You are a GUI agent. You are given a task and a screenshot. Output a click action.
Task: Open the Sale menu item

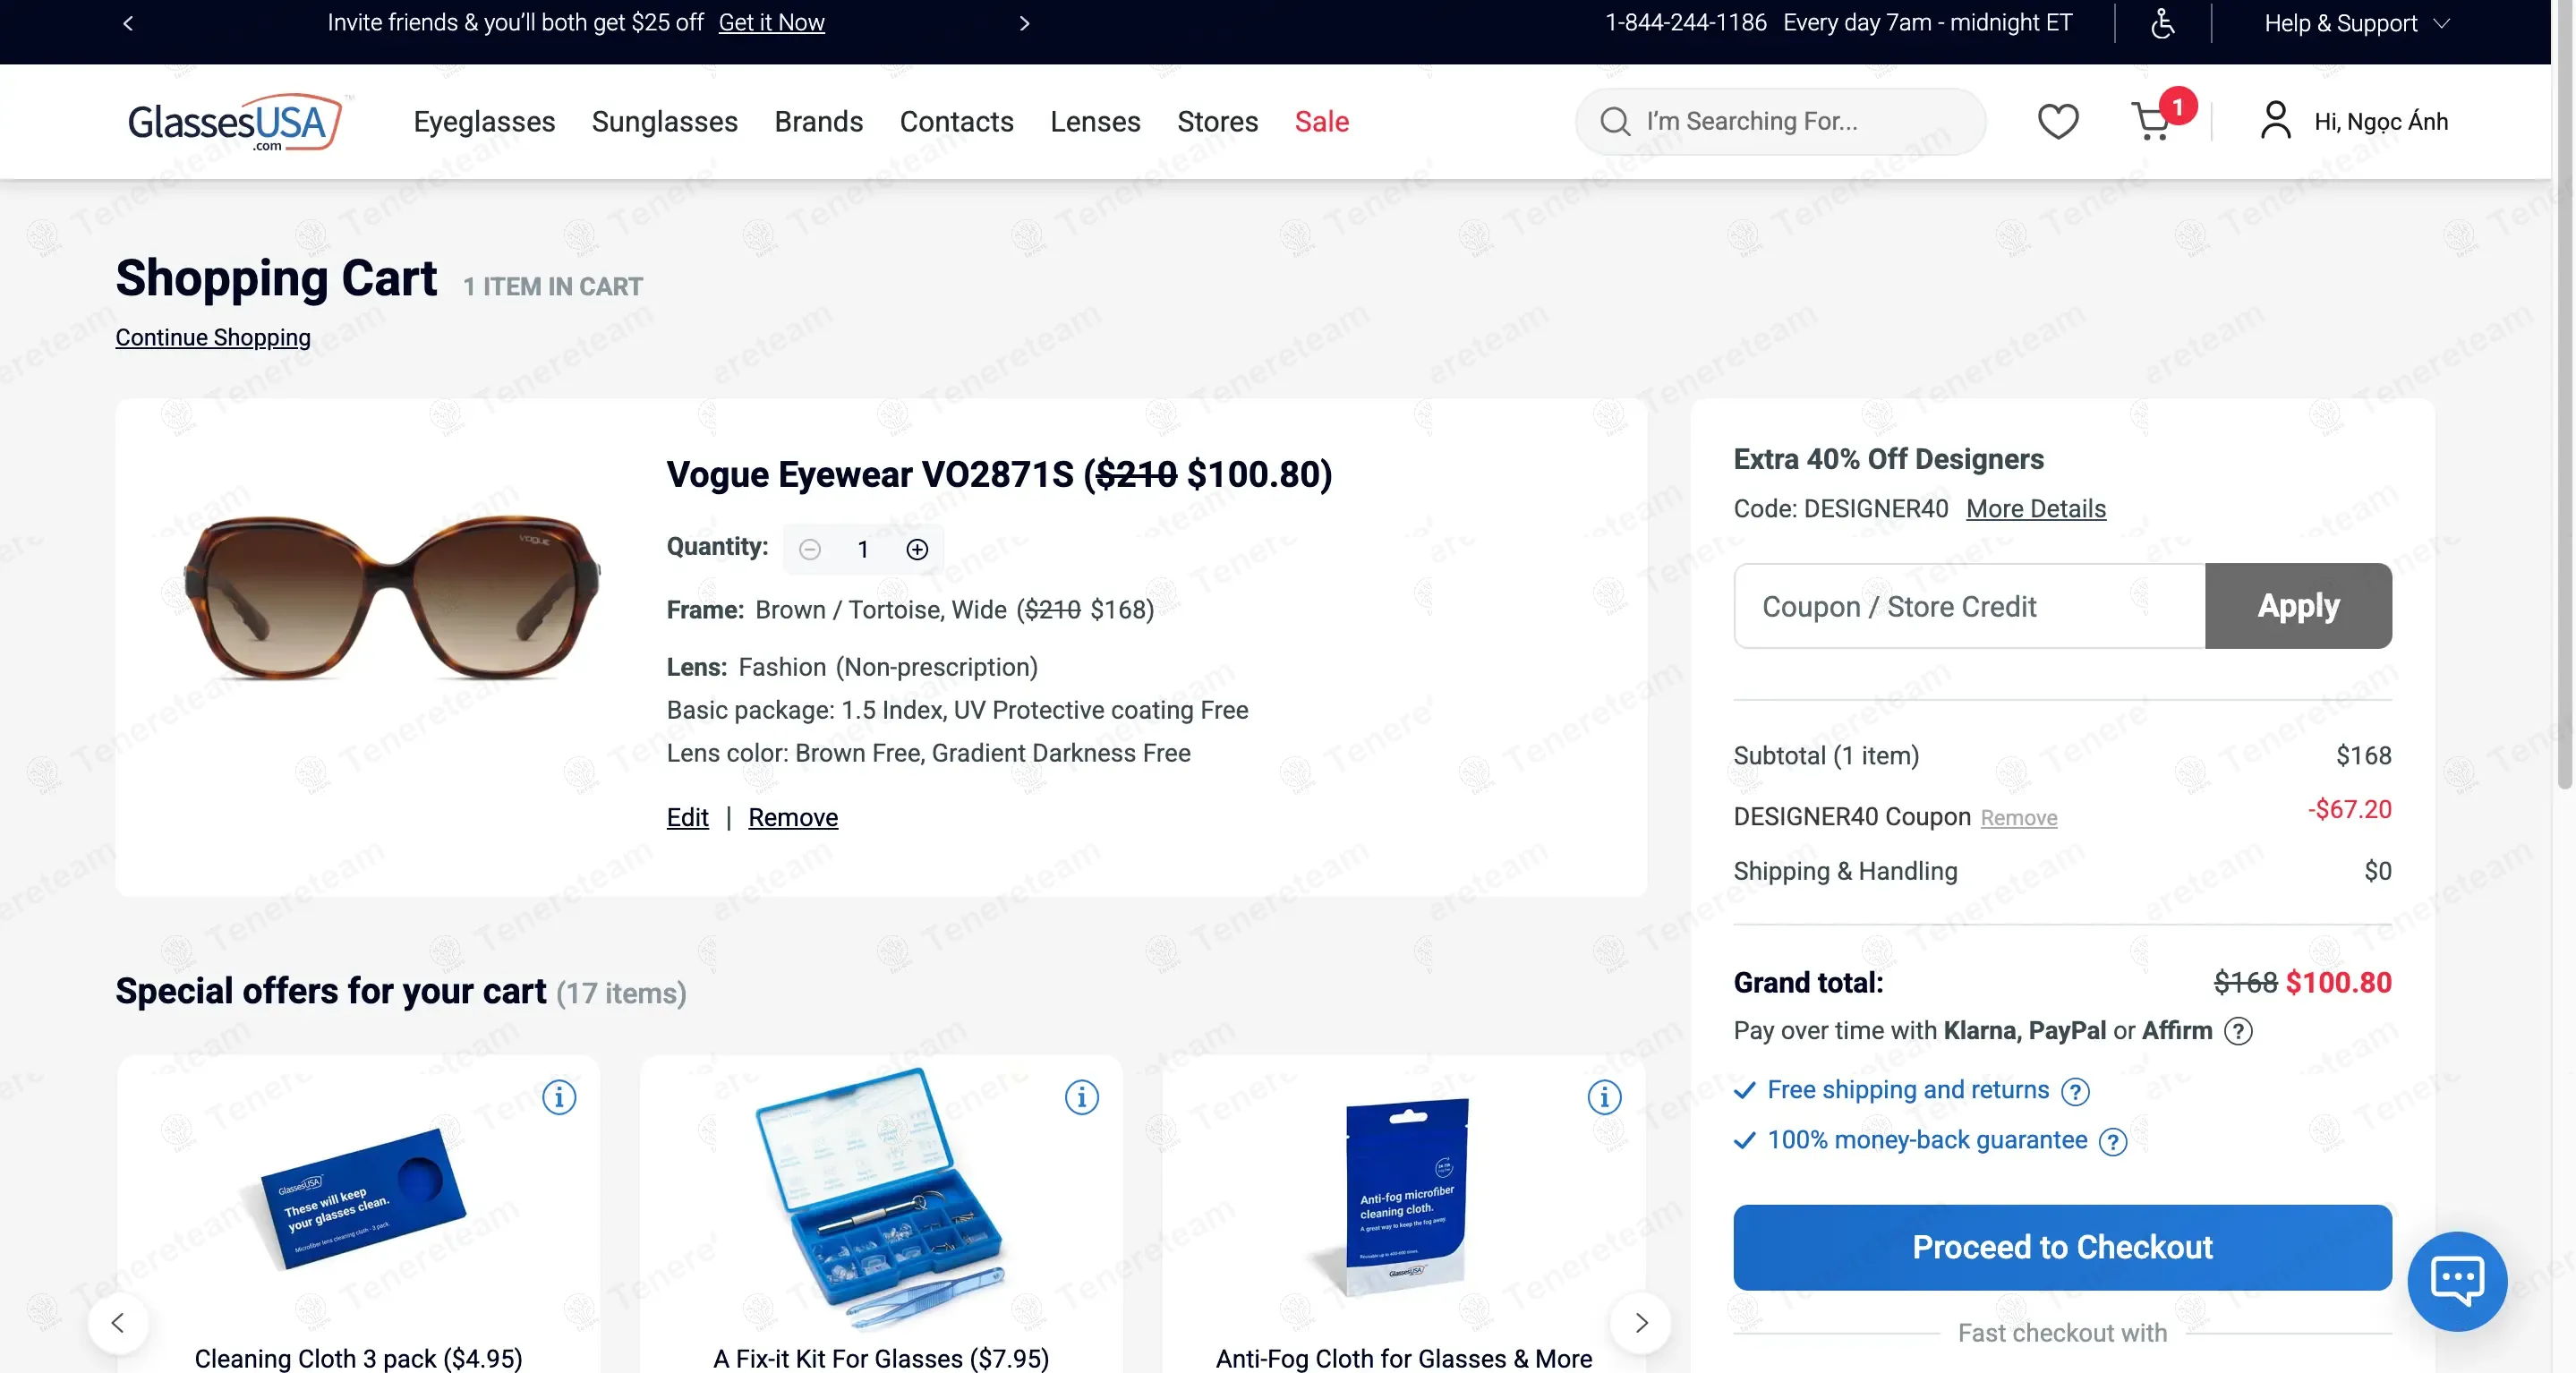point(1321,121)
